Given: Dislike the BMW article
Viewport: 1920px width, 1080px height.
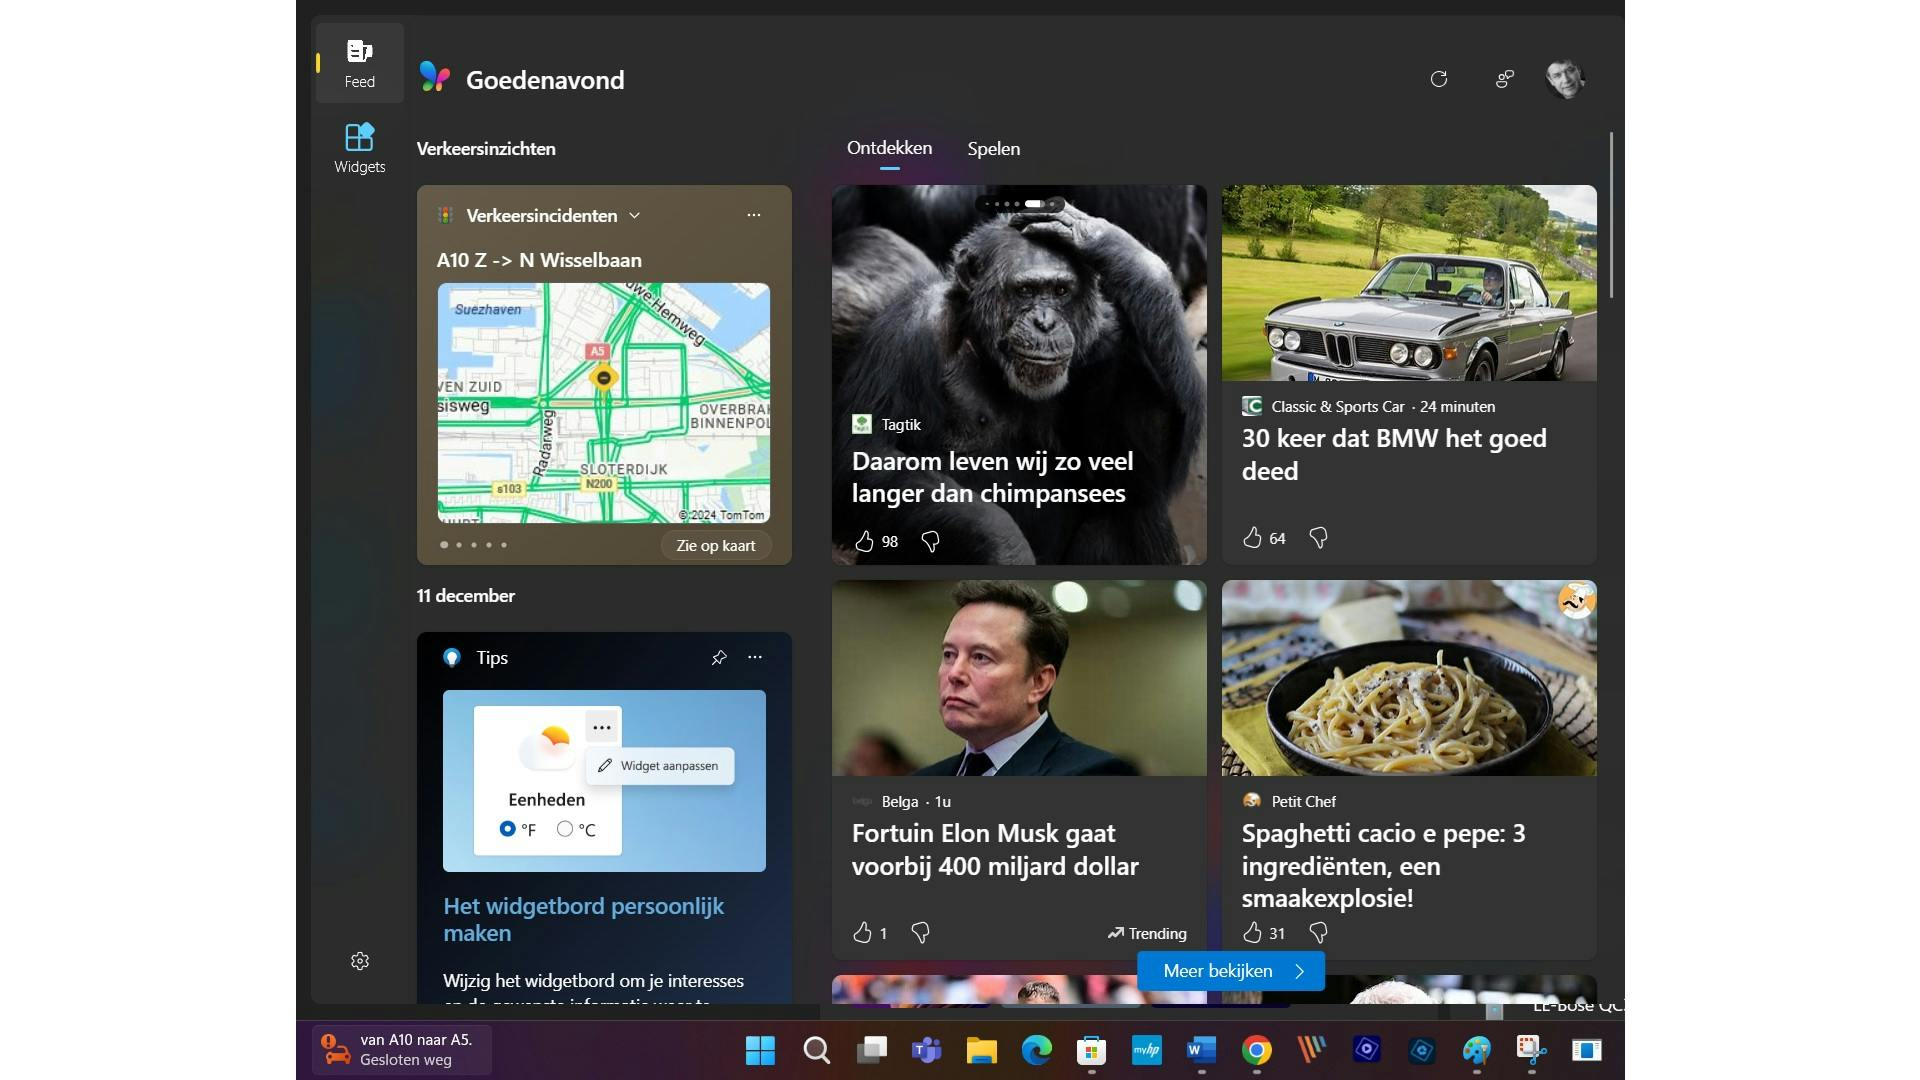Looking at the screenshot, I should tap(1318, 538).
